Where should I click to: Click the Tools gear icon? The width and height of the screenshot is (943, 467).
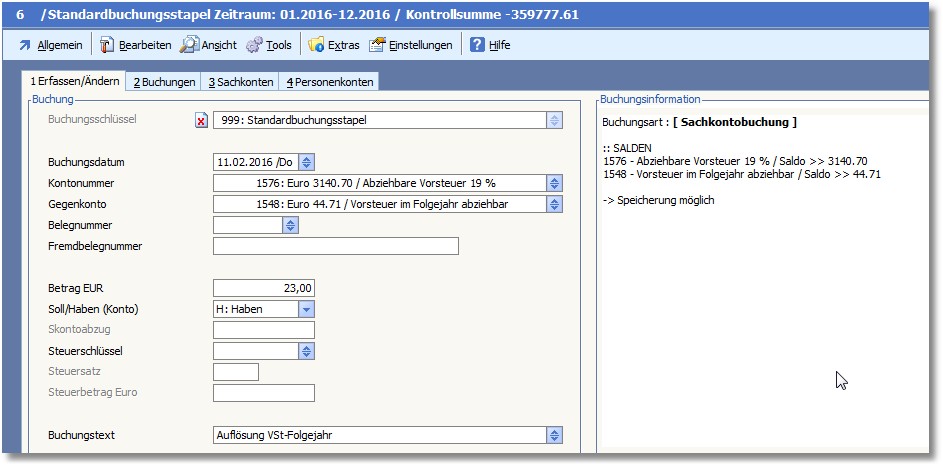pos(254,45)
